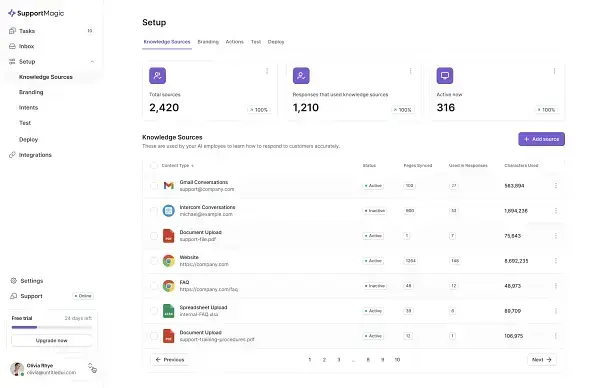Open the Settings gear icon

pyautogui.click(x=13, y=280)
